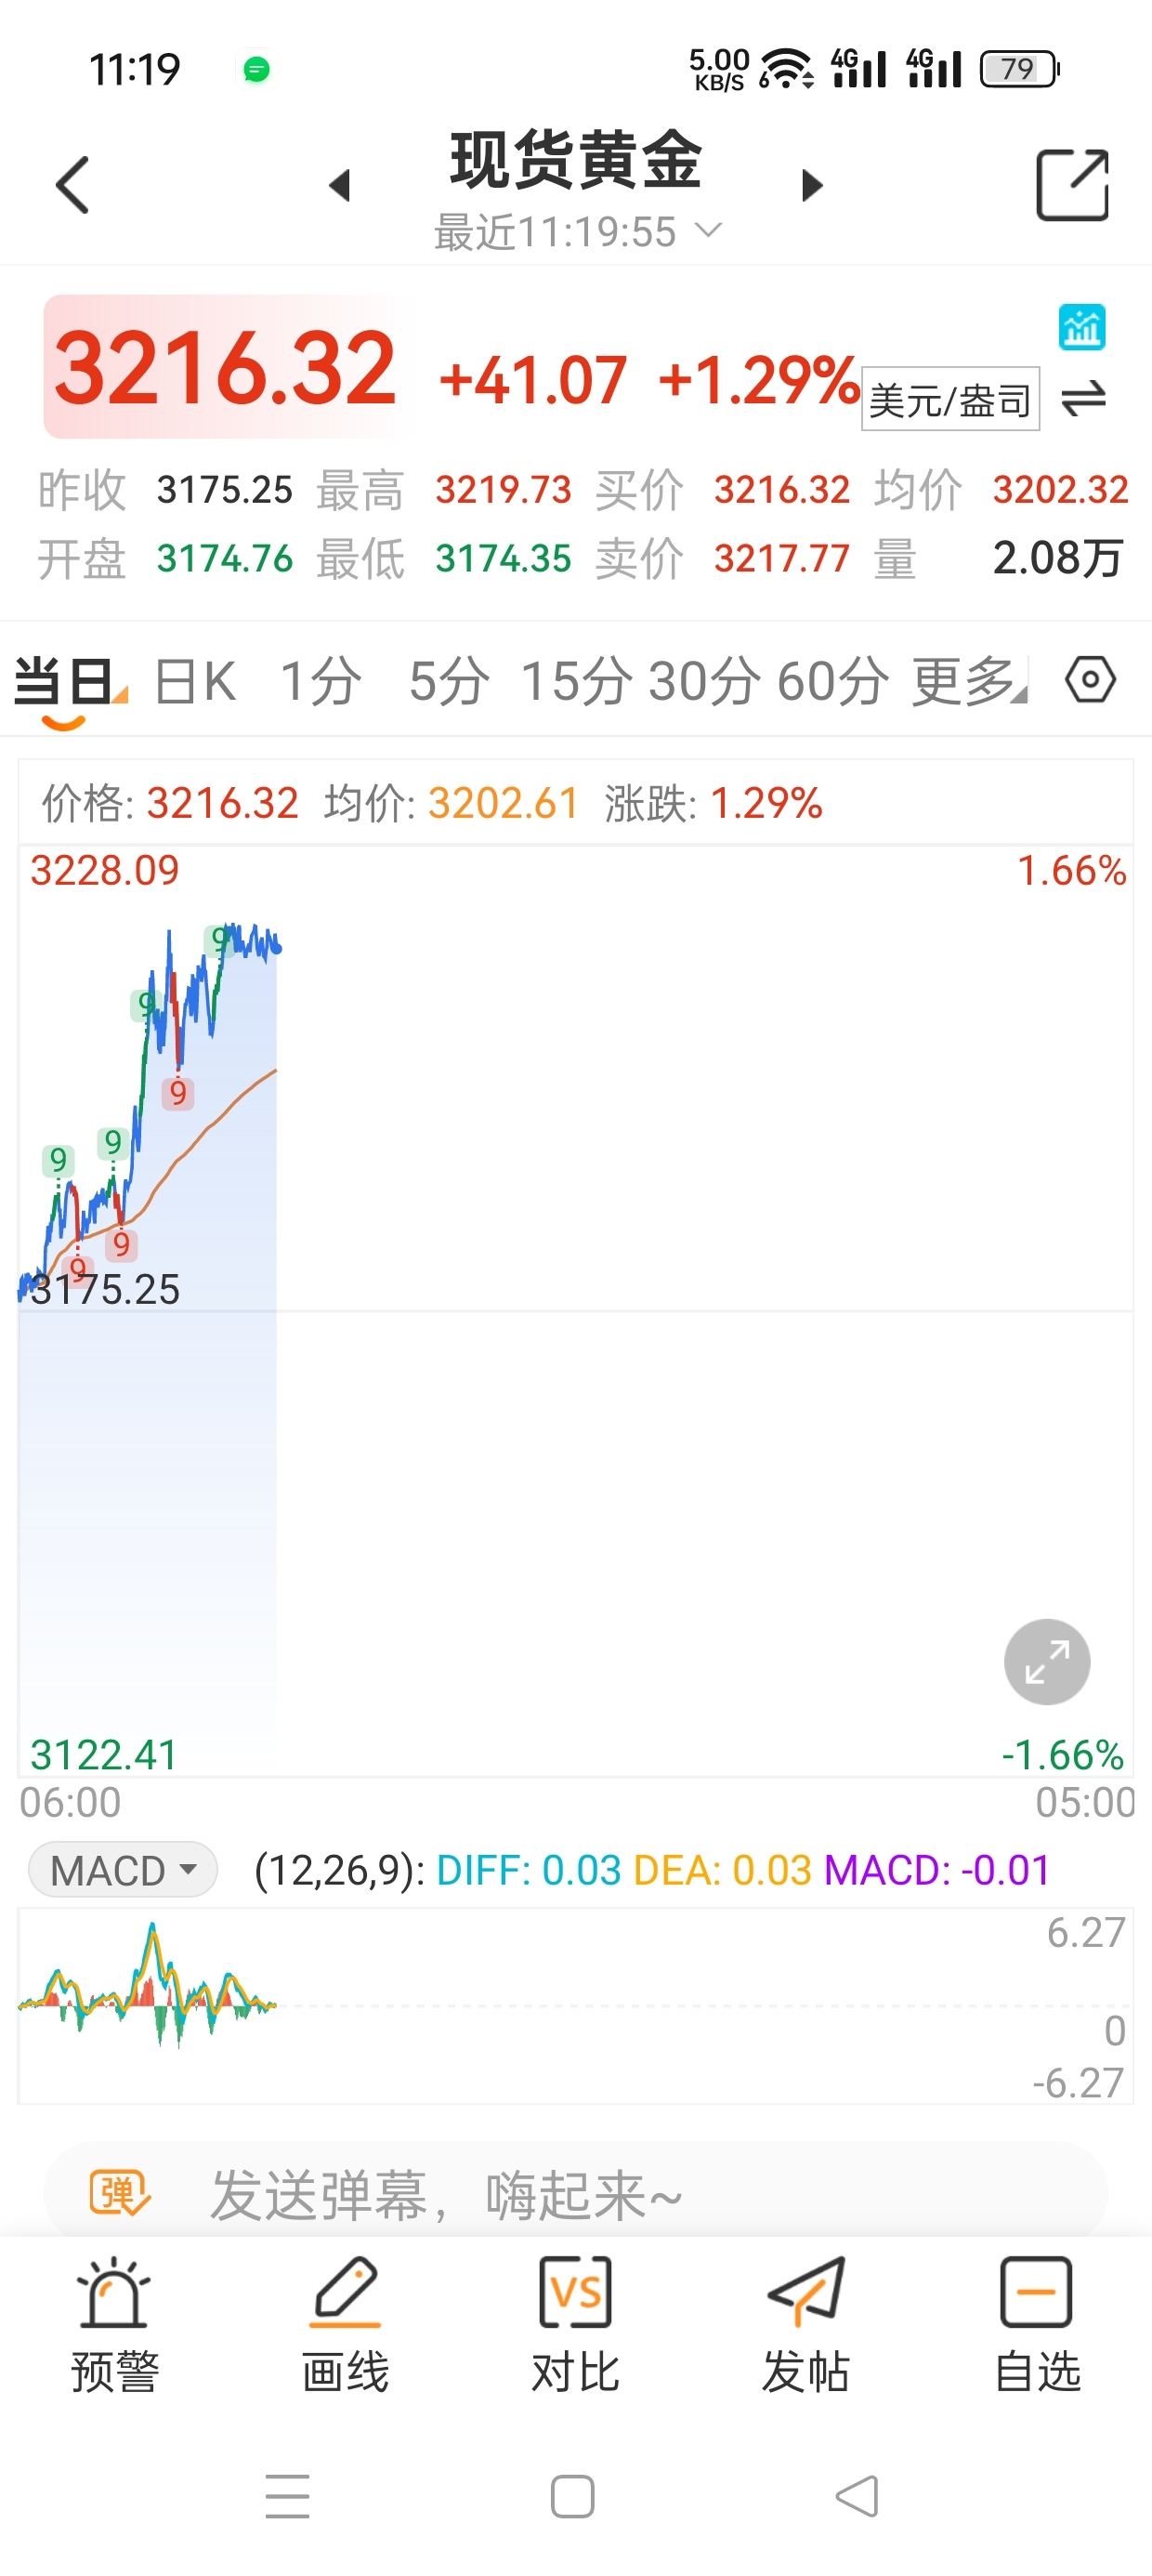1152x2576 pixels.
Task: Tap the back arrow icon
Action: (x=73, y=185)
